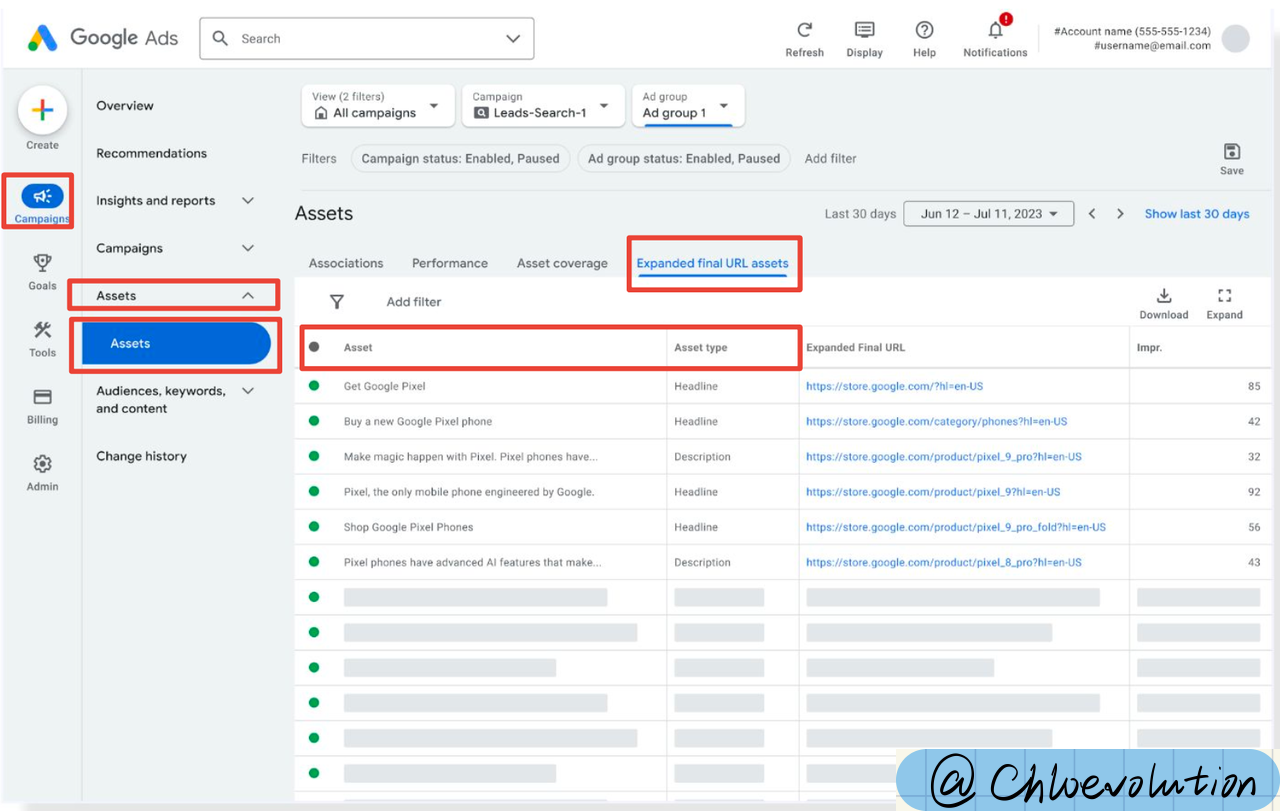Switch to the Asset coverage tab
This screenshot has width=1280, height=811.
coord(562,263)
